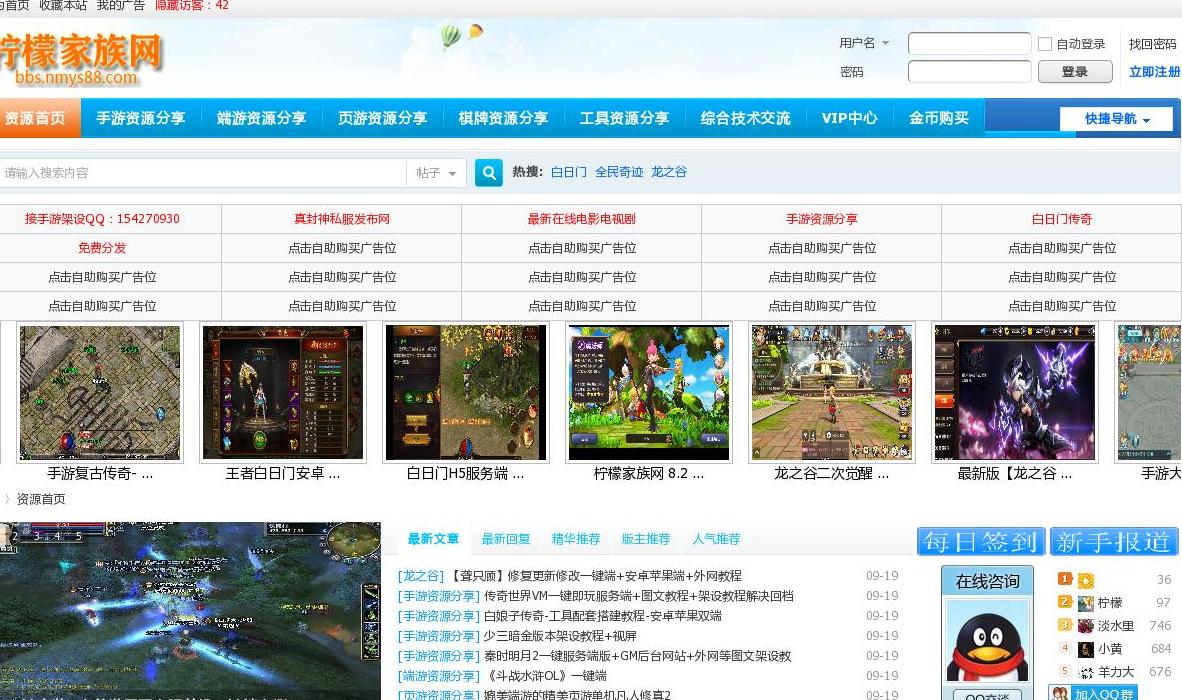Click hot search term 全民奇迹
The image size is (1182, 700).
click(619, 172)
